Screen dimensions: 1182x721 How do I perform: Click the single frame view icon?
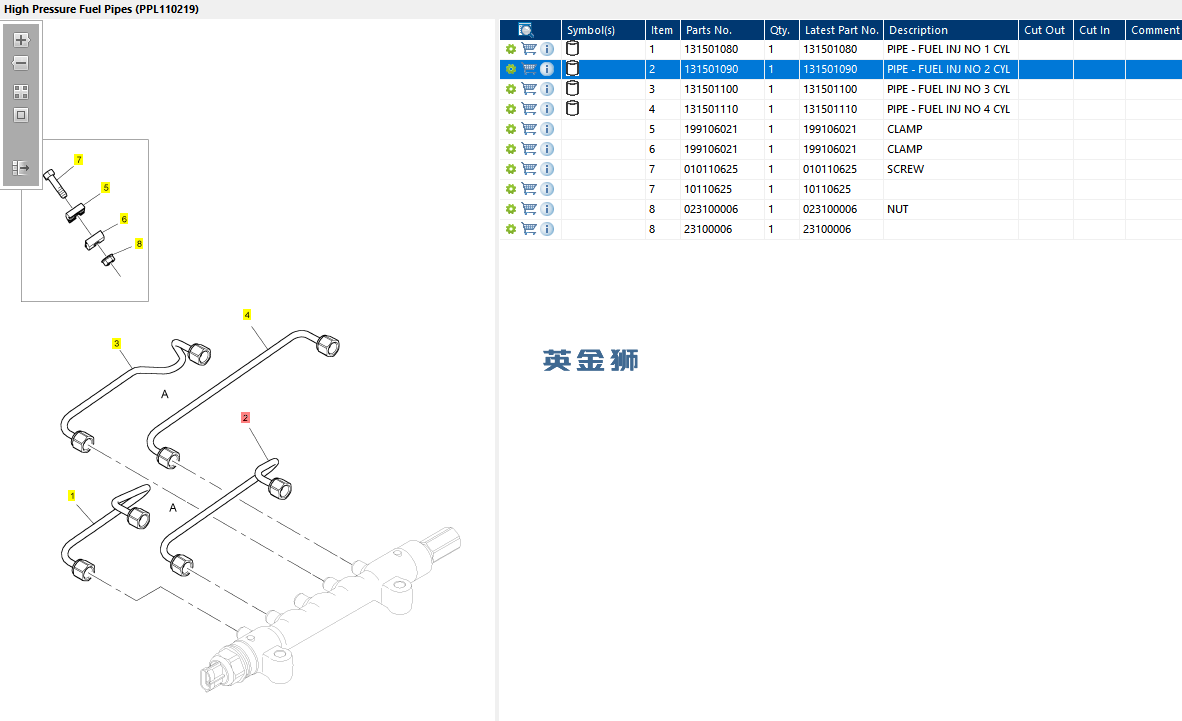tap(21, 115)
